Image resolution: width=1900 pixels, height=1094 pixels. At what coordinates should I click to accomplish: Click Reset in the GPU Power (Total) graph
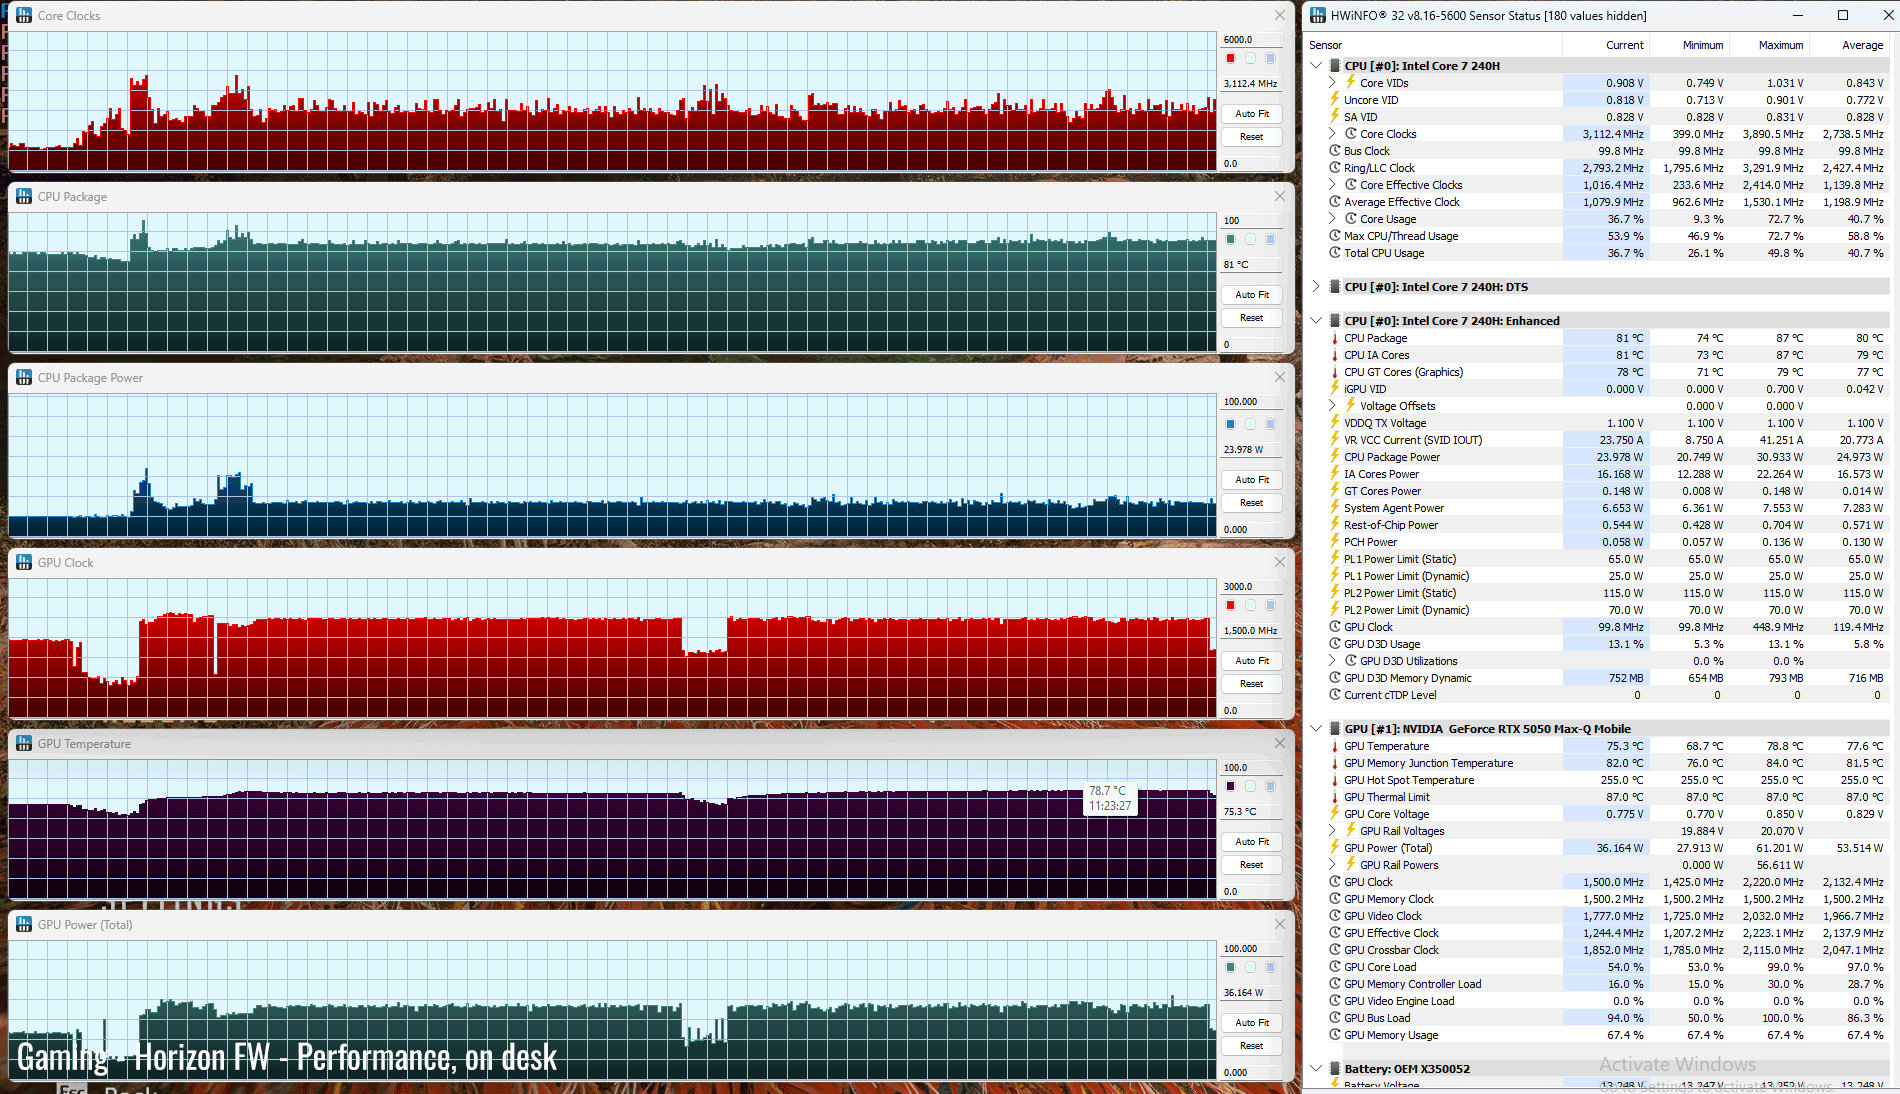click(x=1252, y=1046)
